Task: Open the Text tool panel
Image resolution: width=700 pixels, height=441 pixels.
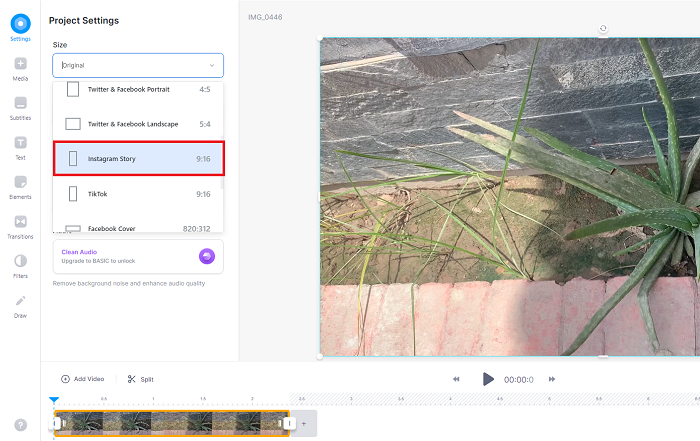Action: (x=21, y=148)
